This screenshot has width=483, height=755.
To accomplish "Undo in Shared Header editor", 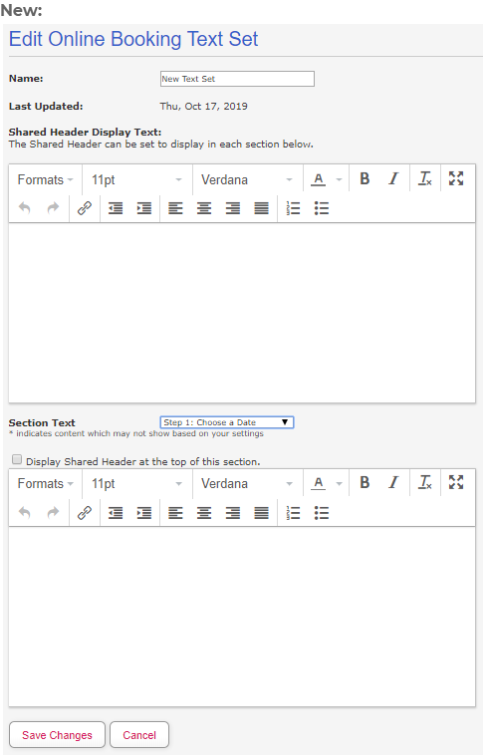I will tap(25, 208).
